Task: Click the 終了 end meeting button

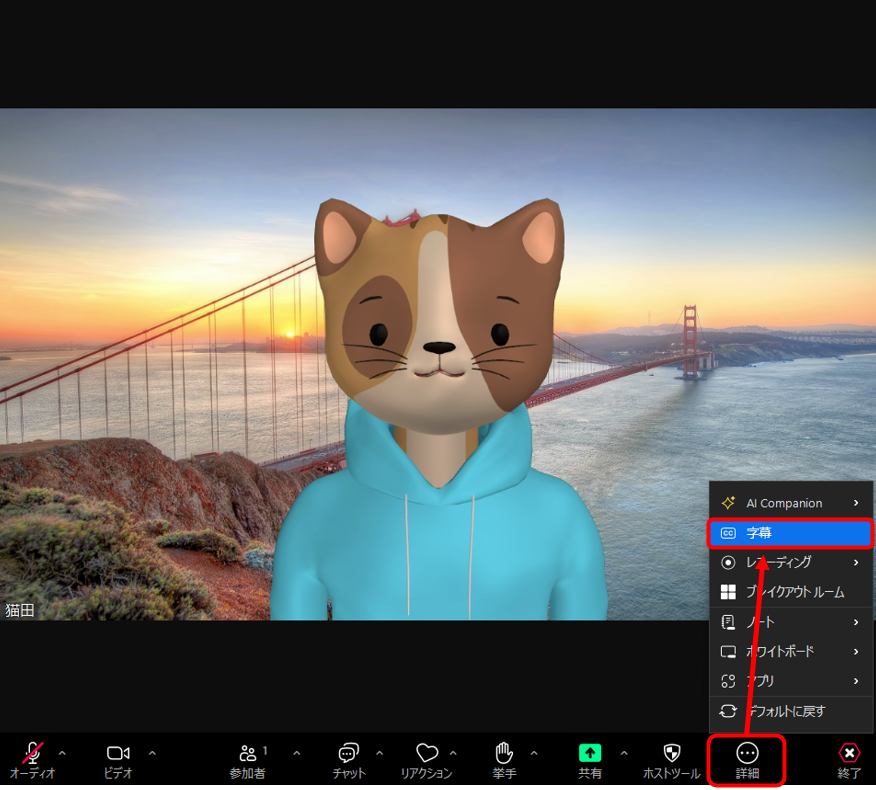Action: 849,761
